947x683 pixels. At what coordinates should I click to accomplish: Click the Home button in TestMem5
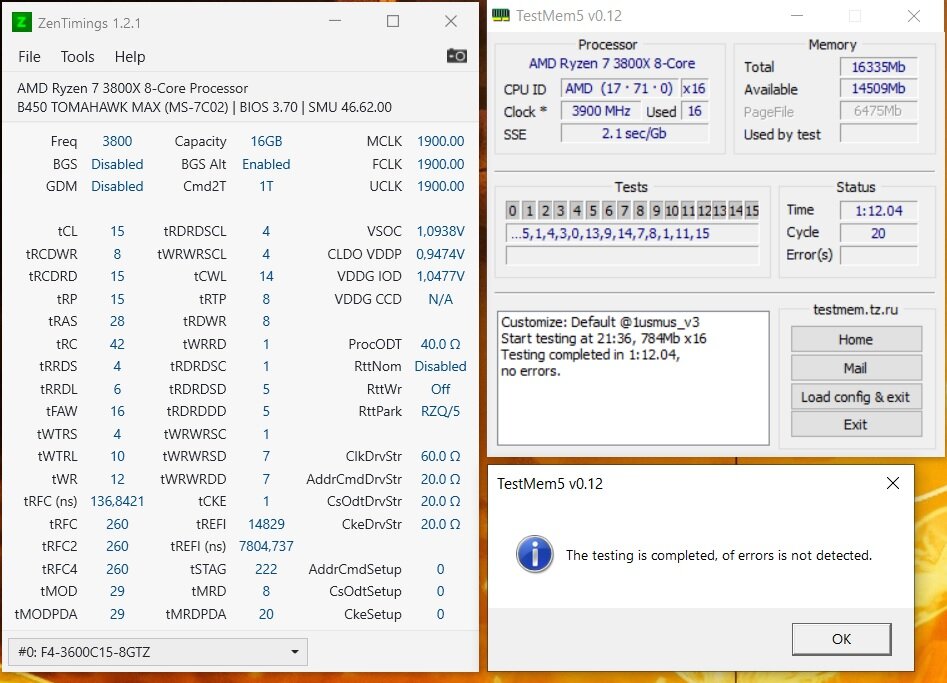(856, 339)
